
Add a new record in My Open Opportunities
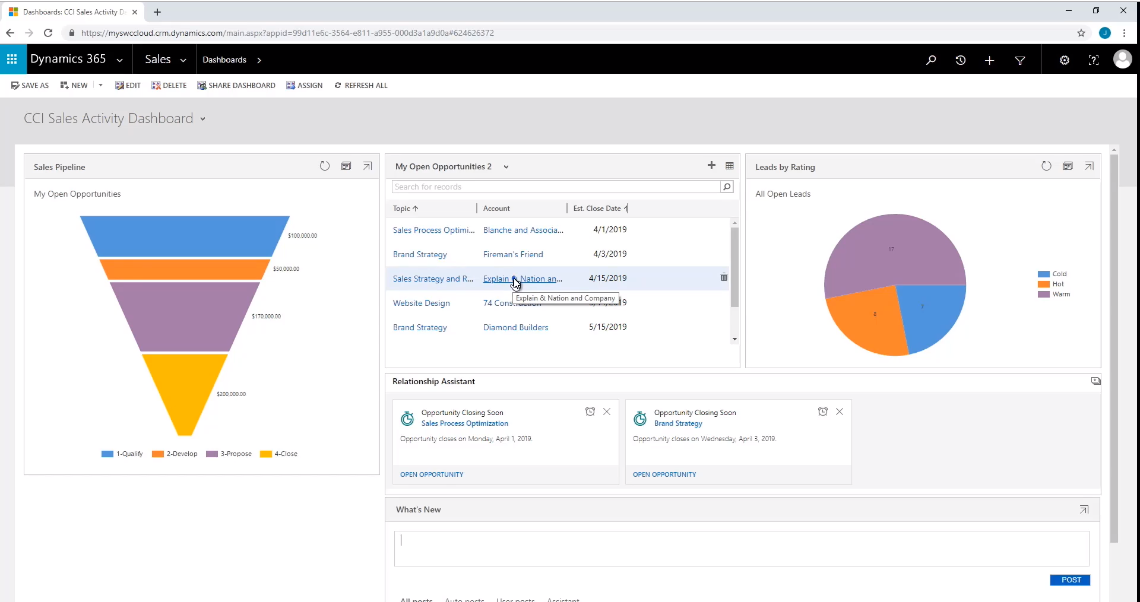(x=712, y=165)
